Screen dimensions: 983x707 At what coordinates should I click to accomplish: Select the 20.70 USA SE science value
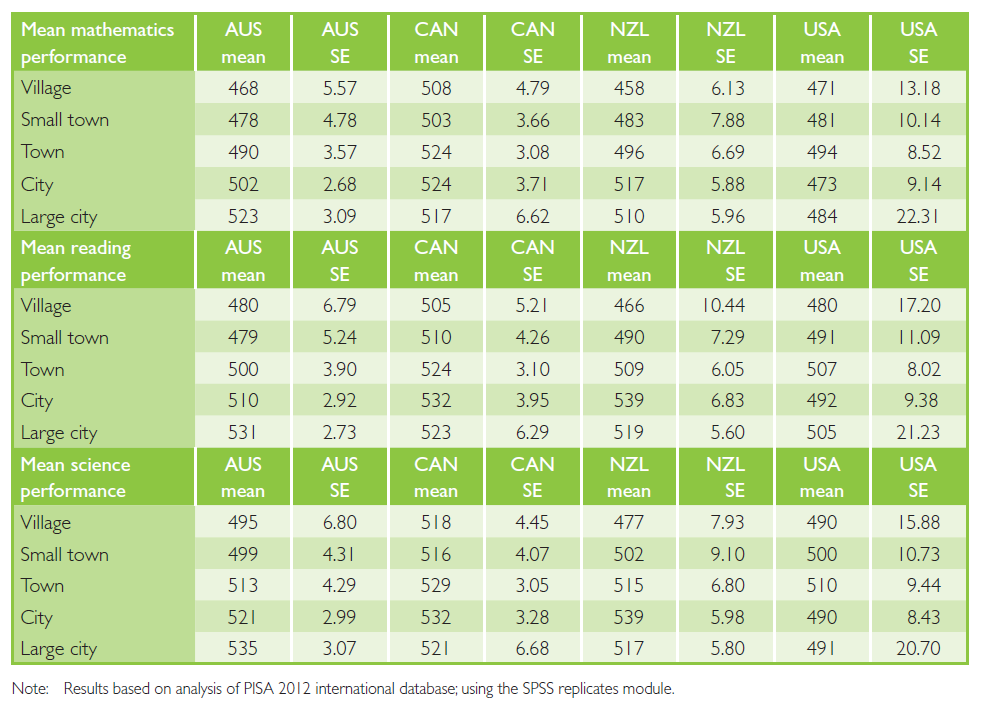(x=918, y=649)
